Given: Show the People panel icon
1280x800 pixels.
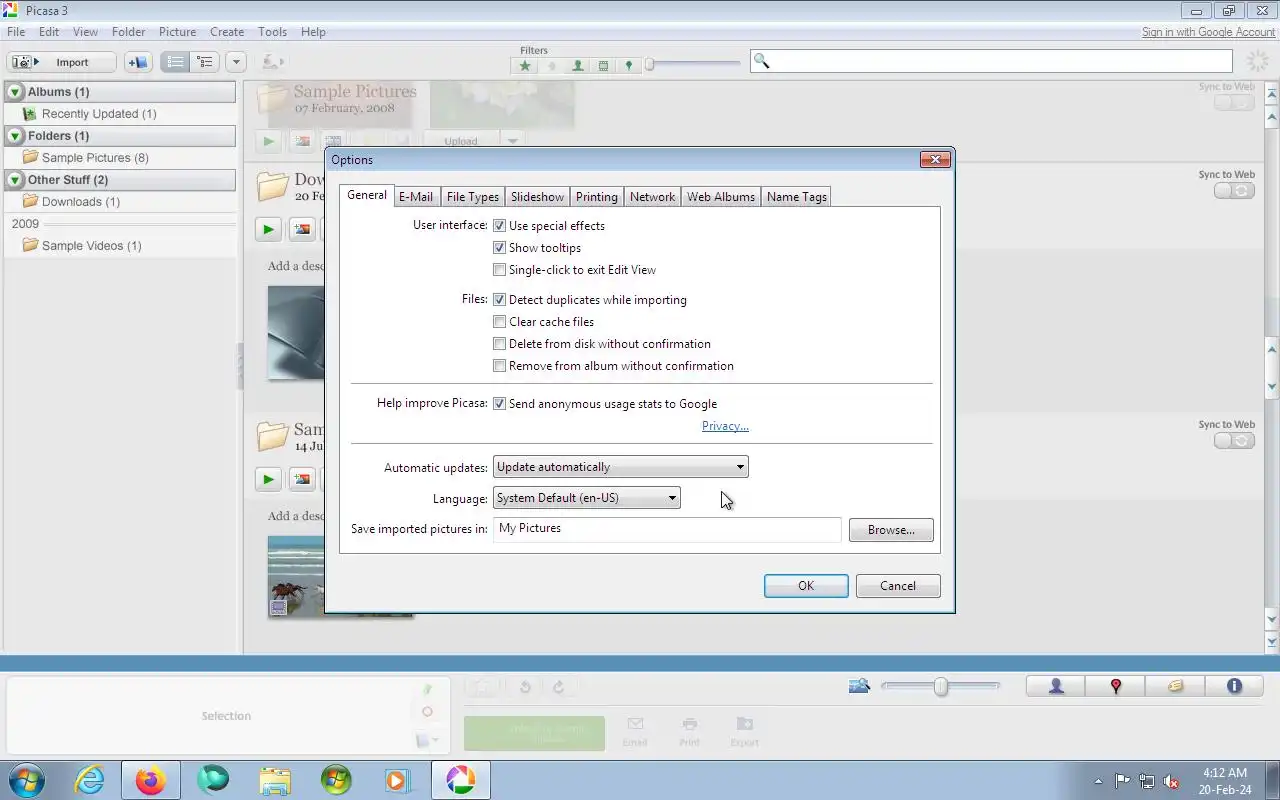Looking at the screenshot, I should 1056,686.
